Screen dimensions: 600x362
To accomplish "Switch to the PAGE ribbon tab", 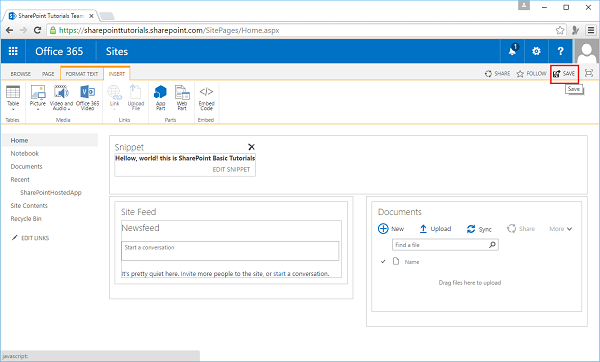I will tap(48, 74).
